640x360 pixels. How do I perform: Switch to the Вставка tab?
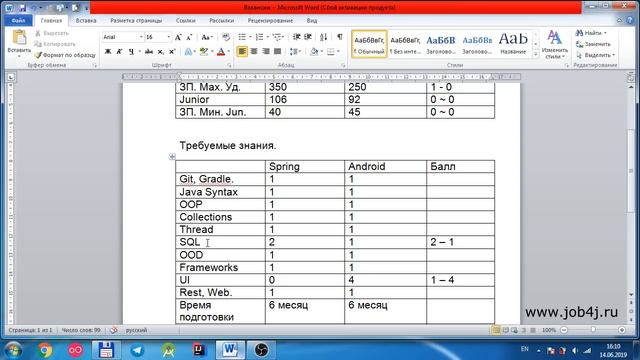click(x=86, y=20)
